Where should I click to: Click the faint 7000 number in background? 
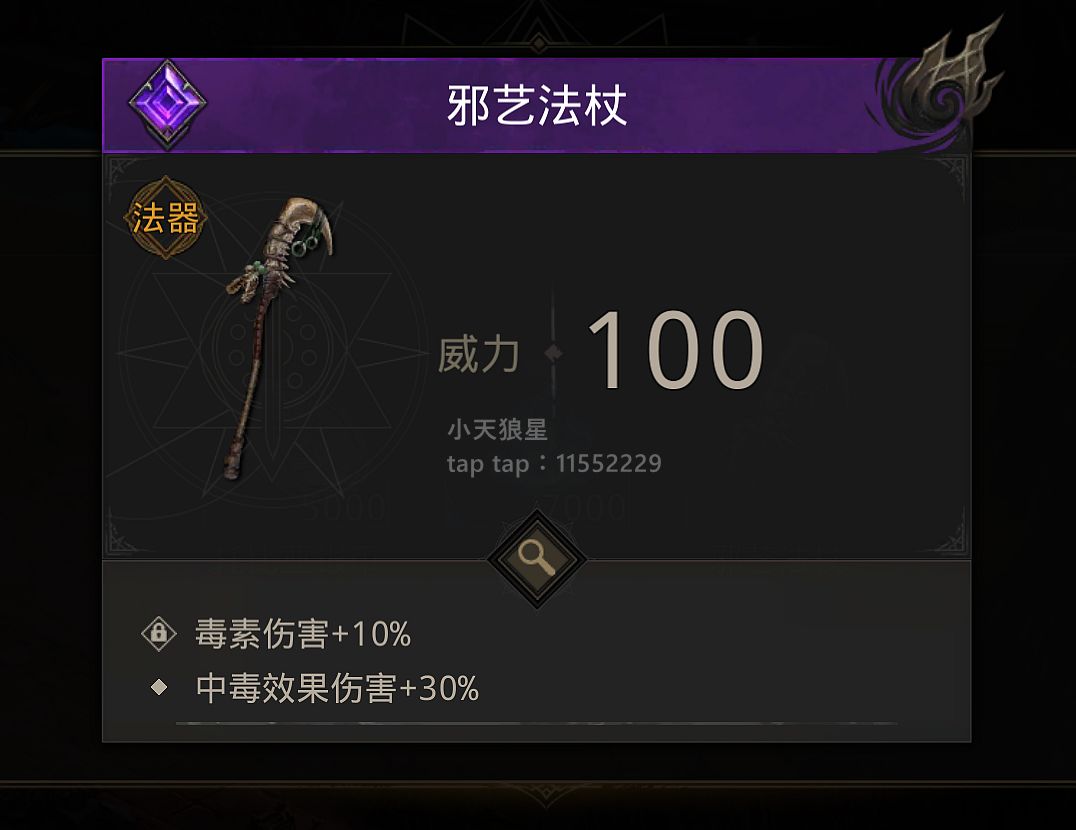(x=588, y=508)
